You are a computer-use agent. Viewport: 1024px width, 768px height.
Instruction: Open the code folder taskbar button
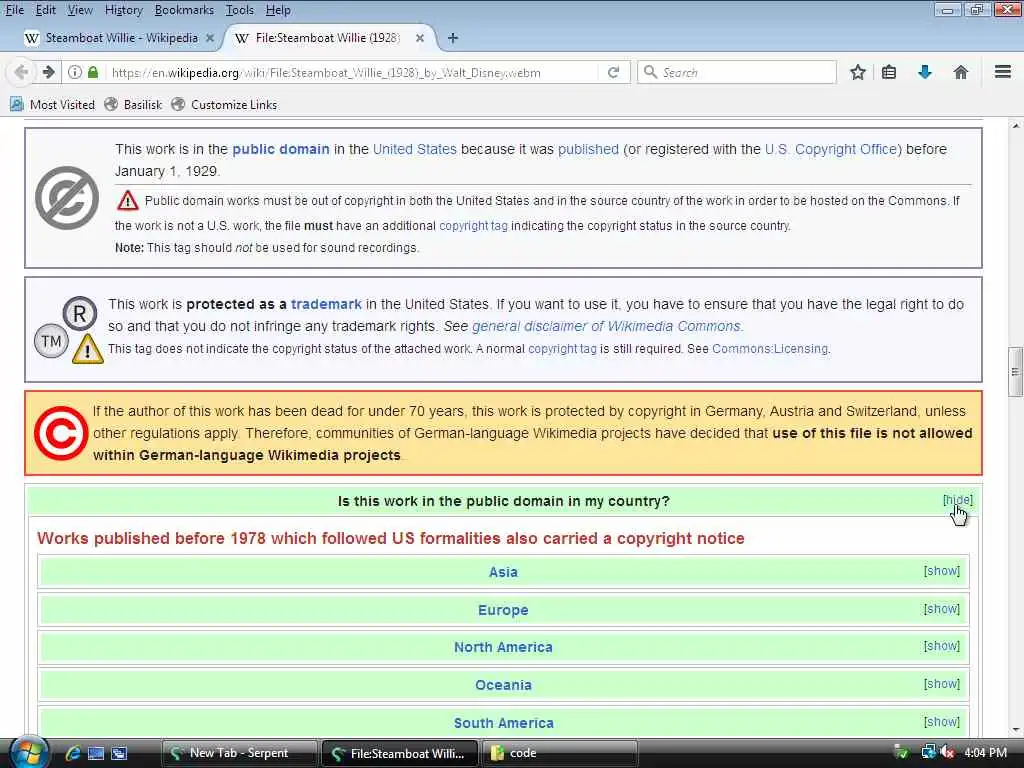click(560, 753)
